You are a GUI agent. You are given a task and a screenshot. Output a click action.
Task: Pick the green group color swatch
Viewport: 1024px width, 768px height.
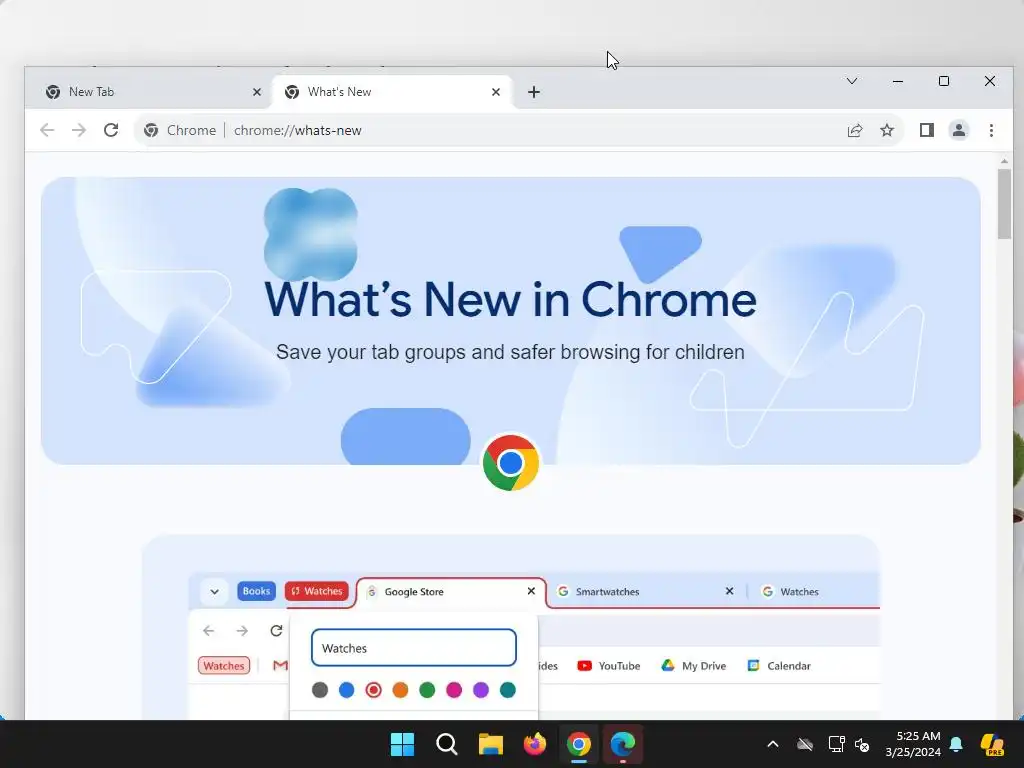click(427, 690)
